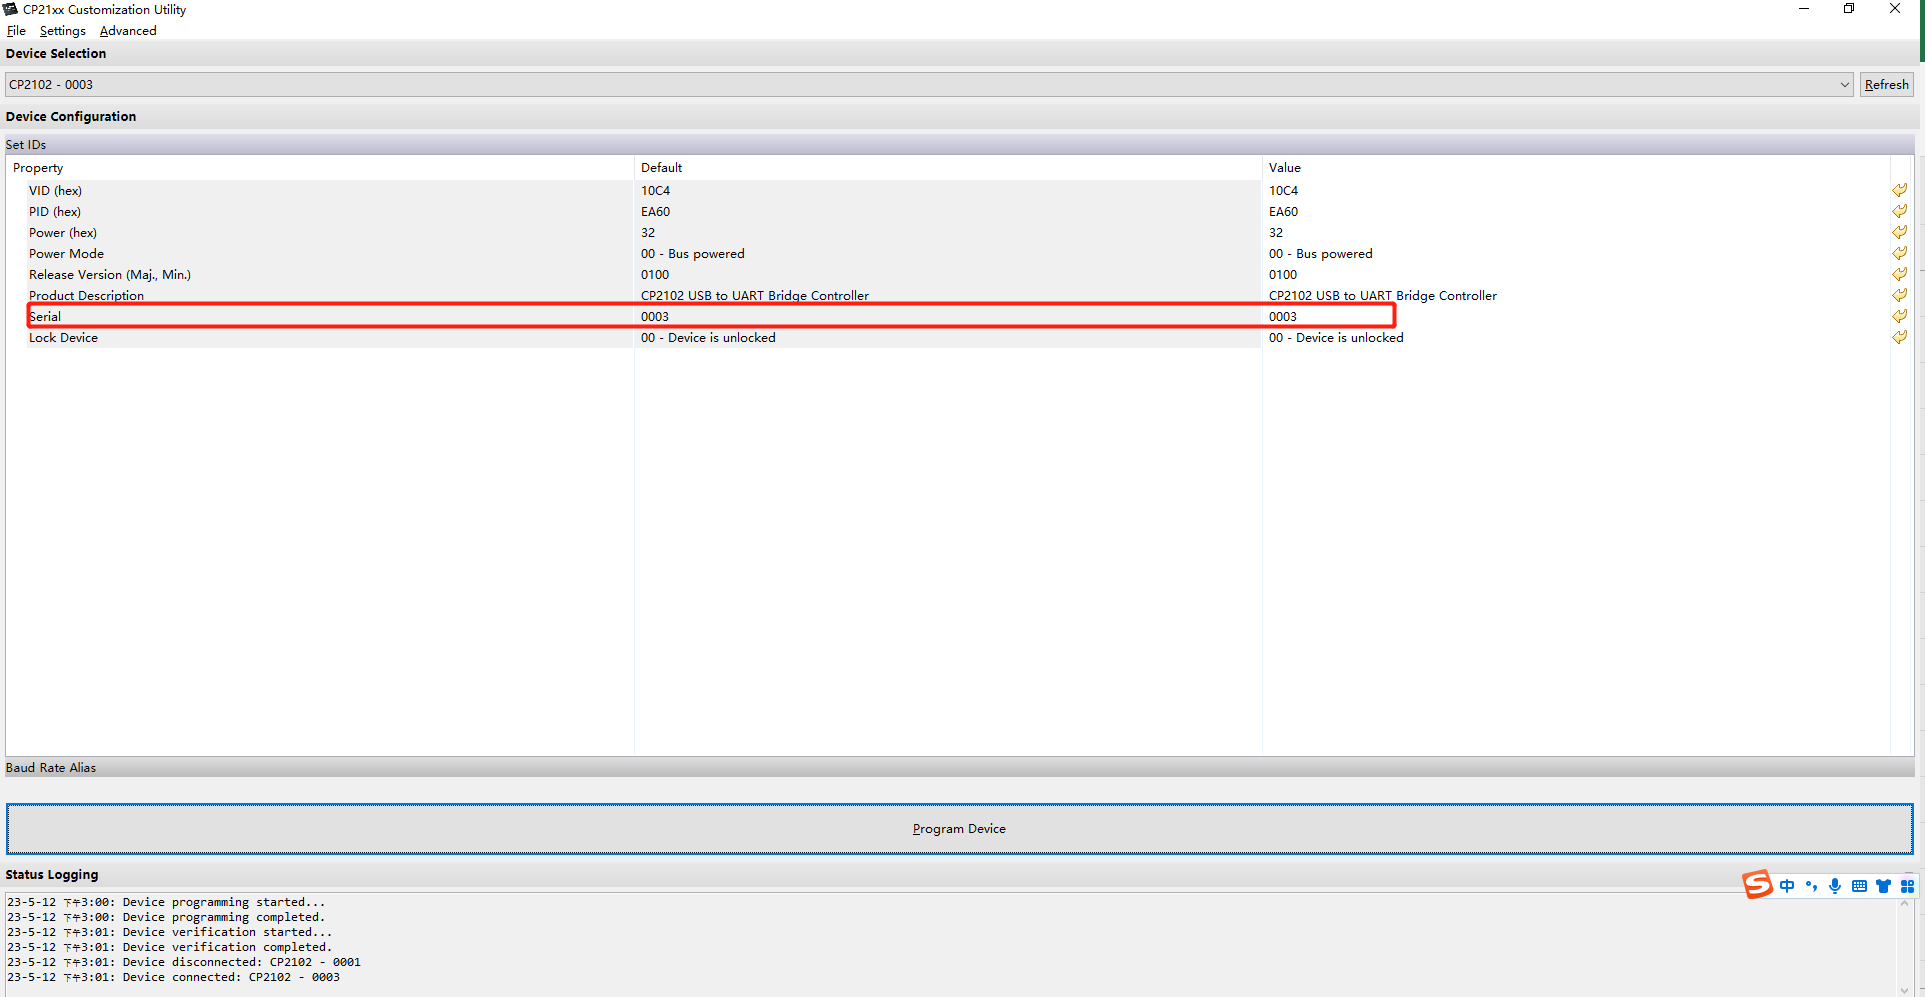1925x997 pixels.
Task: Click the Program Device button
Action: [x=959, y=829]
